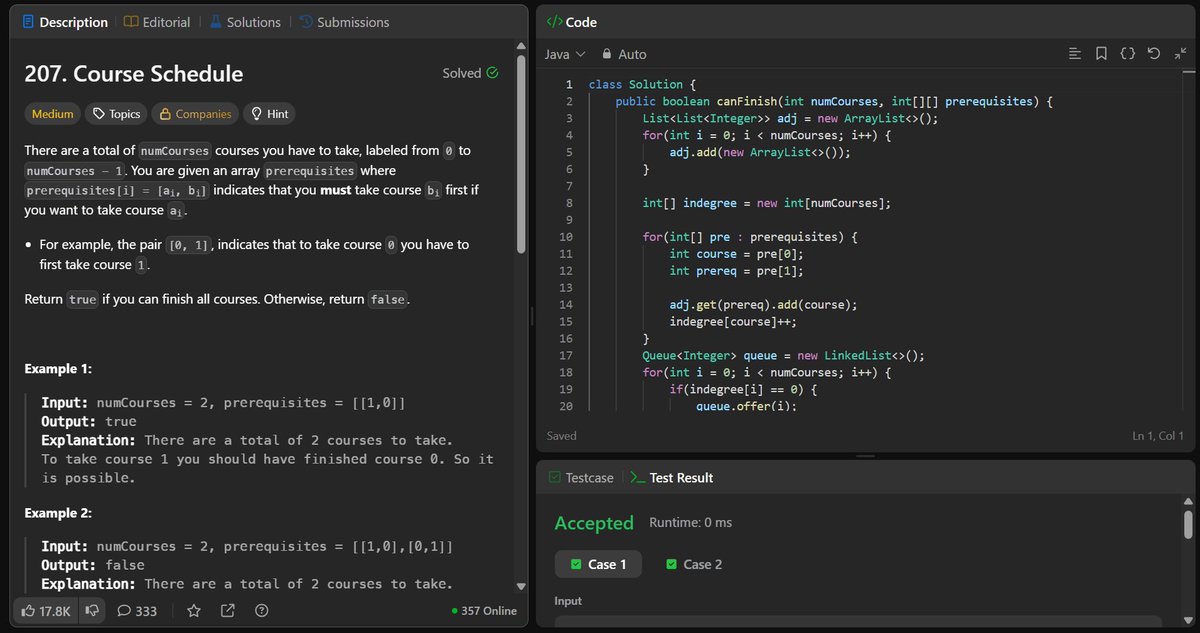This screenshot has width=1200, height=633.
Task: Click the divider handle above Testcase panel
Action: (x=866, y=456)
